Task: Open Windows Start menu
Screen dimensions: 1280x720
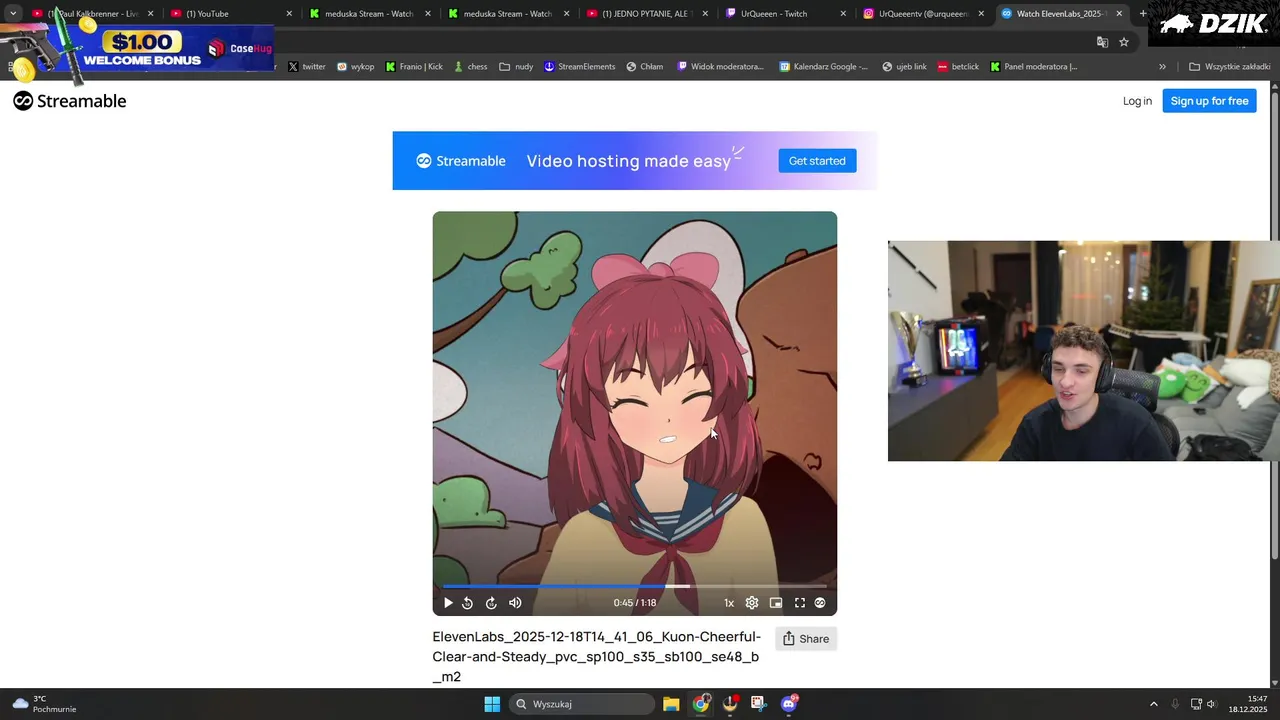Action: coord(492,704)
